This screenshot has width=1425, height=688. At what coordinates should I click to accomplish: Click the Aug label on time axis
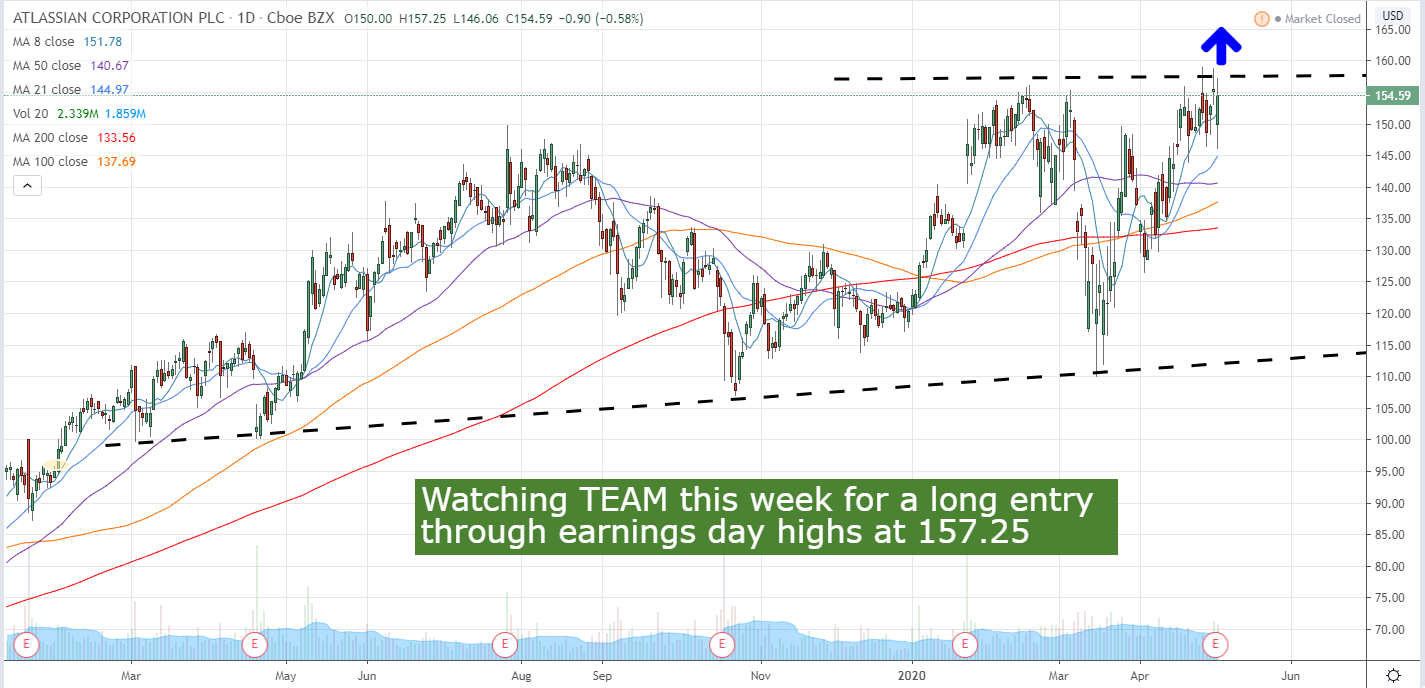[x=520, y=674]
